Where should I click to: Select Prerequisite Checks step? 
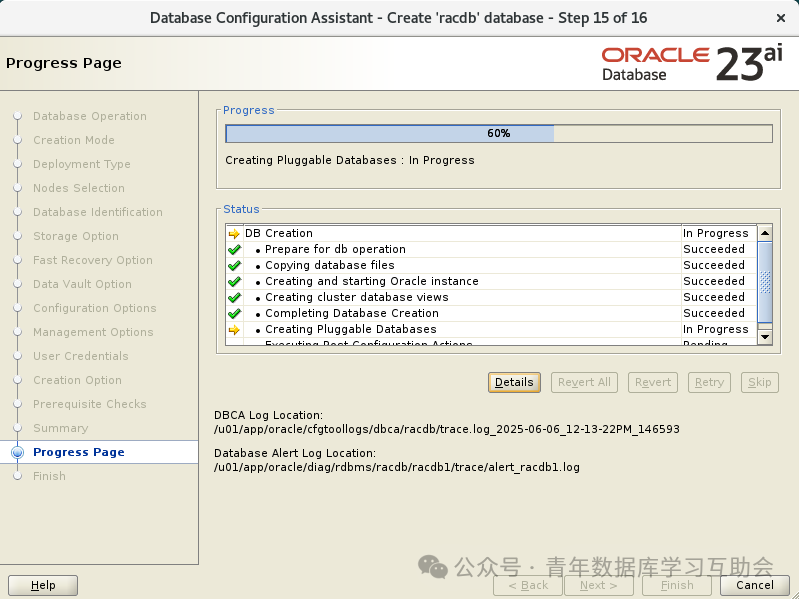point(90,404)
